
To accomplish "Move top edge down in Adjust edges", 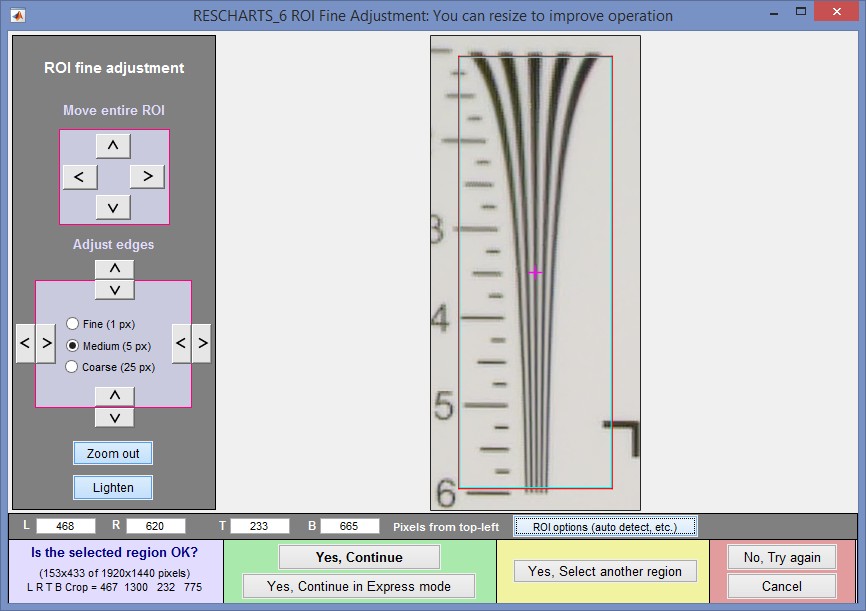I will click(114, 290).
